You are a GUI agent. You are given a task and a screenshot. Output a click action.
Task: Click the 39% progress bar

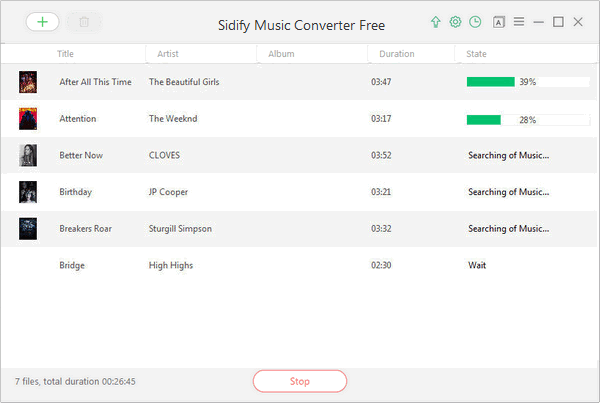528,82
